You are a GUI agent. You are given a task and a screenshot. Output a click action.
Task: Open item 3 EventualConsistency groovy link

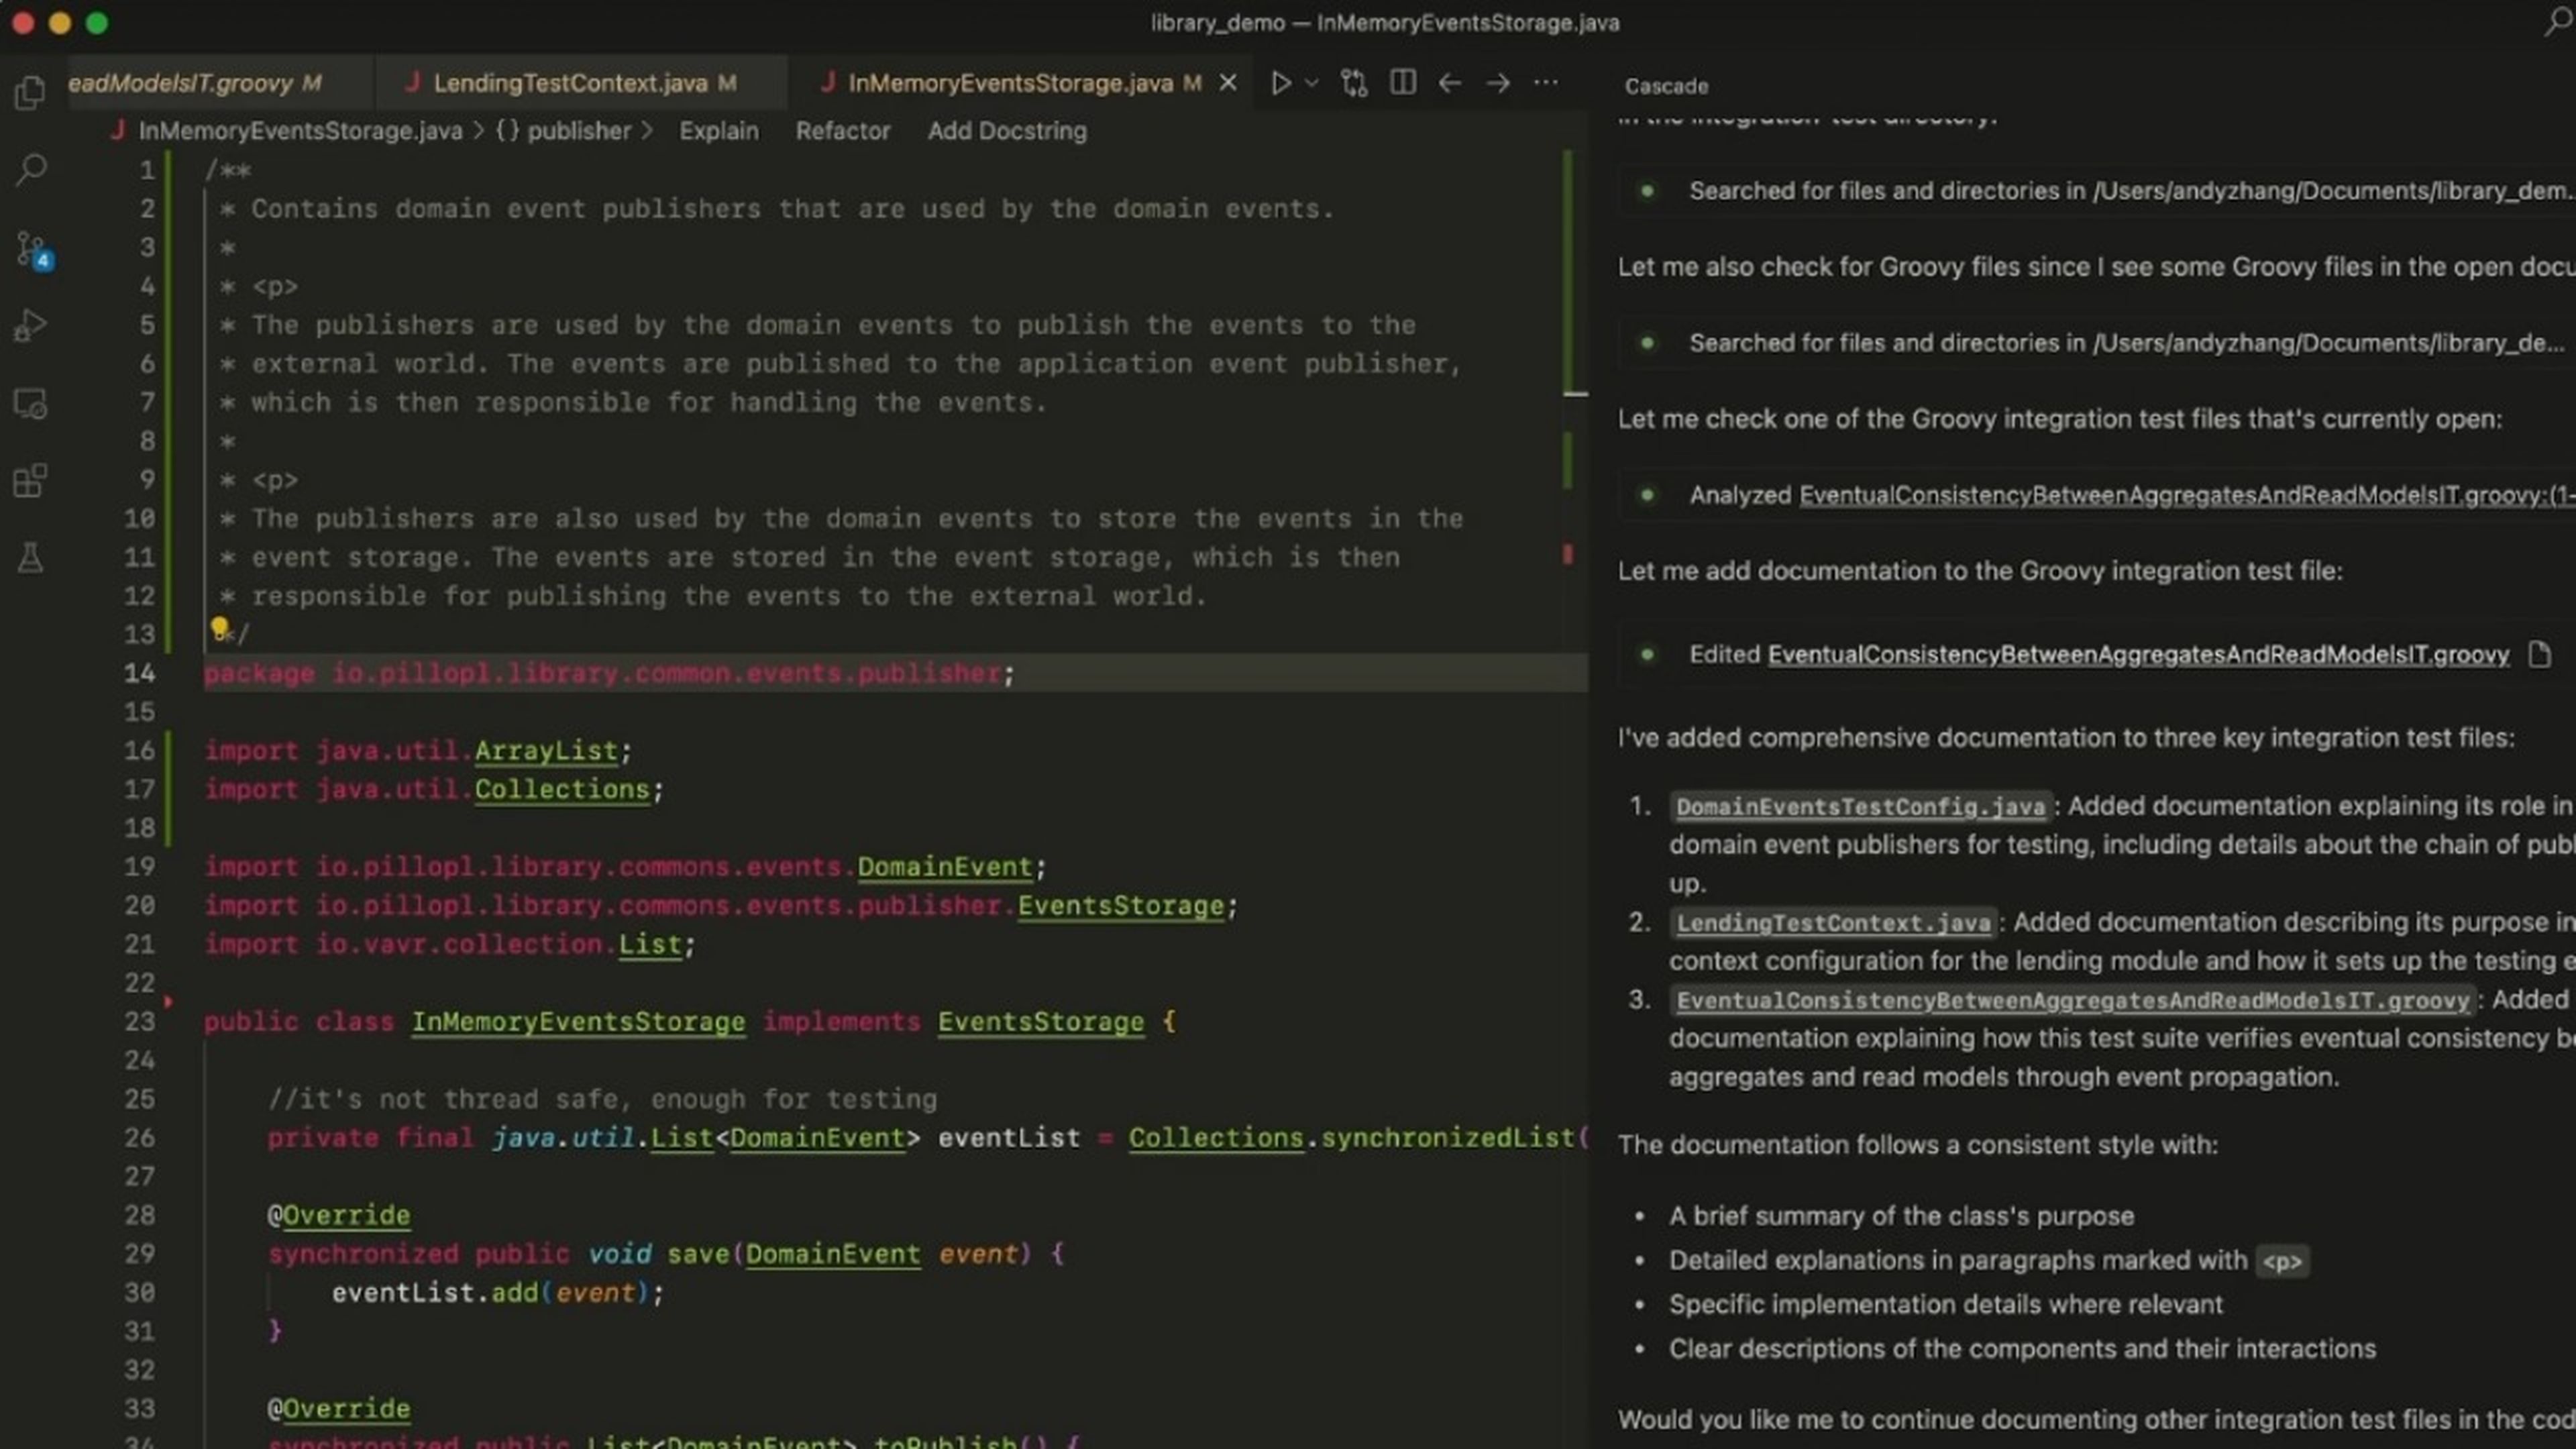click(2073, 1001)
